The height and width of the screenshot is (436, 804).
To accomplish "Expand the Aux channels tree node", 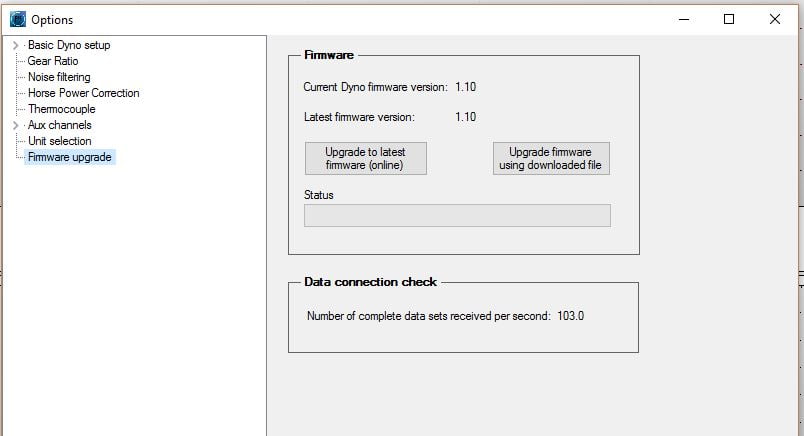I will coord(15,125).
